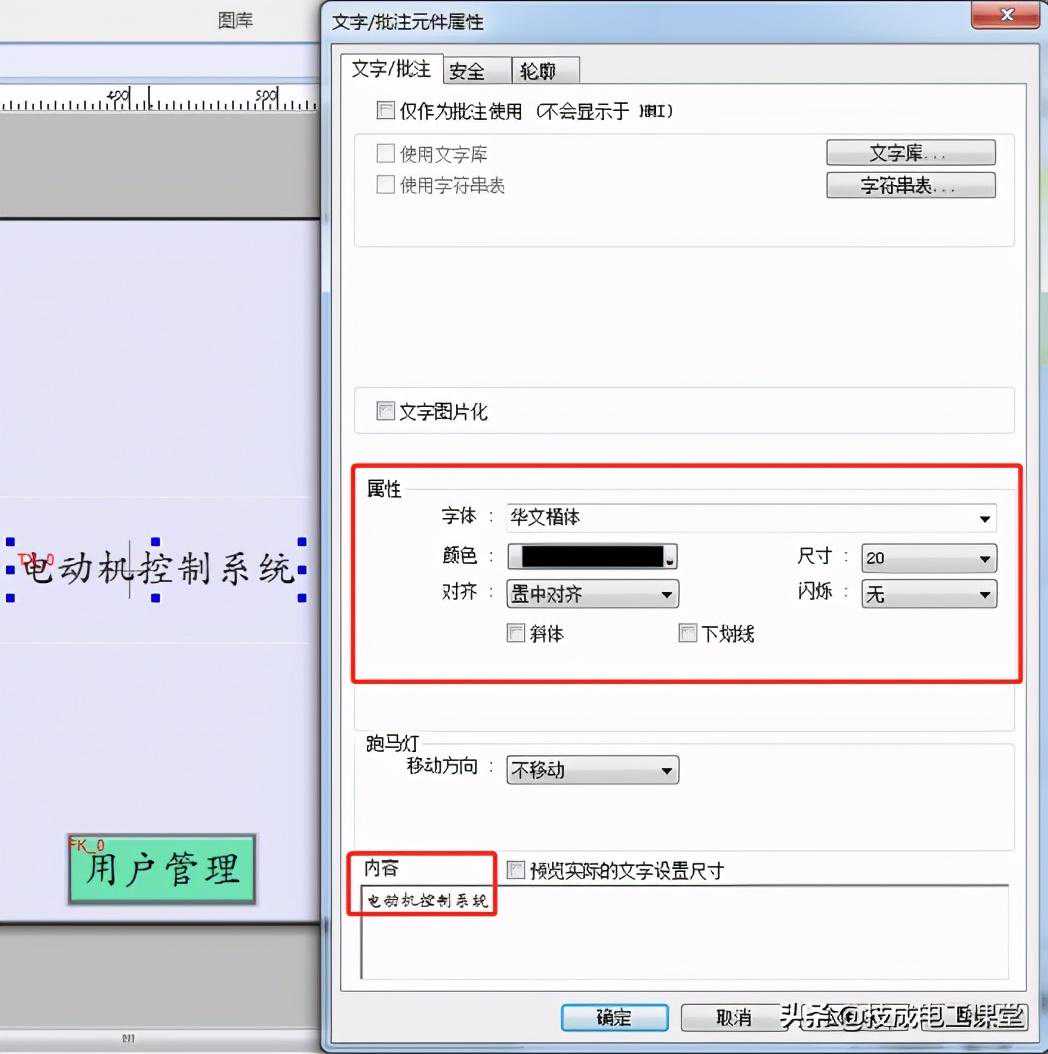This screenshot has width=1048, height=1054.
Task: Open the 闪烁 blink dropdown
Action: (x=985, y=595)
